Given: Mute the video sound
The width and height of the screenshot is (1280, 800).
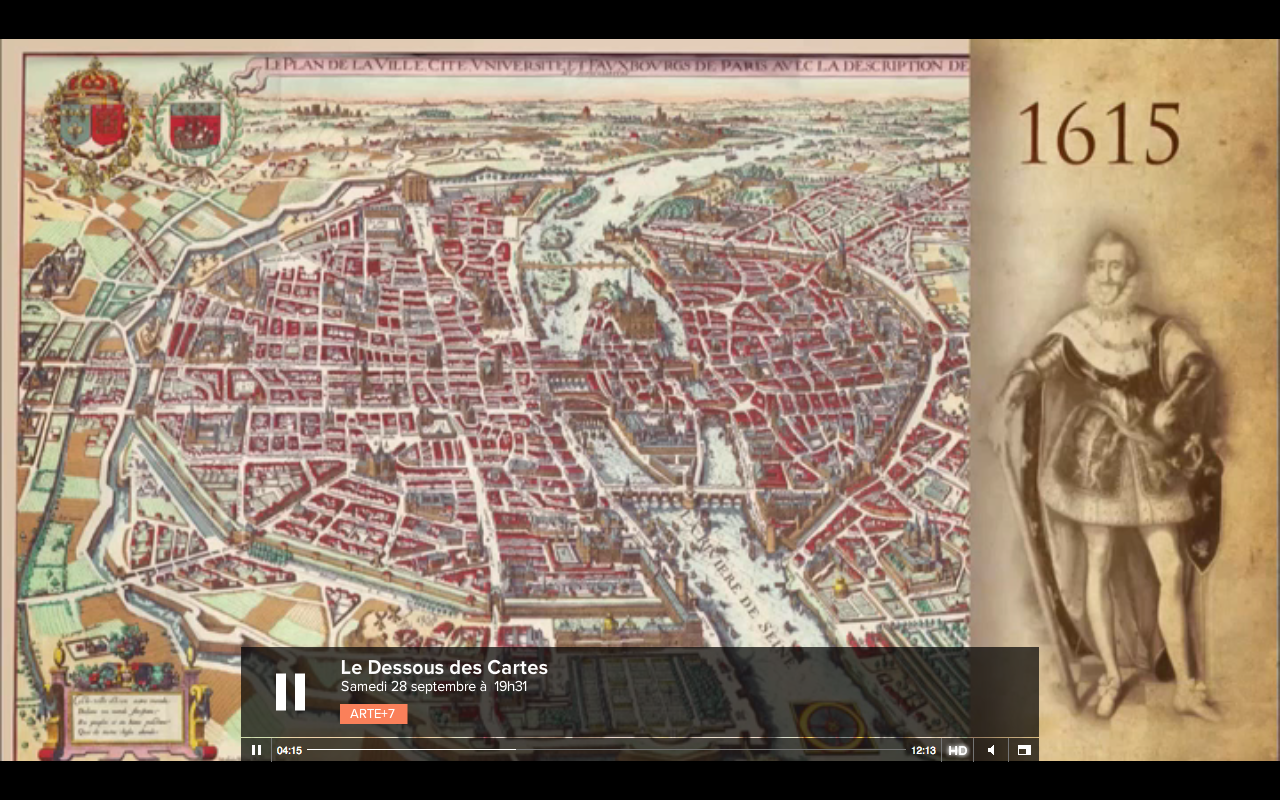Looking at the screenshot, I should (991, 750).
